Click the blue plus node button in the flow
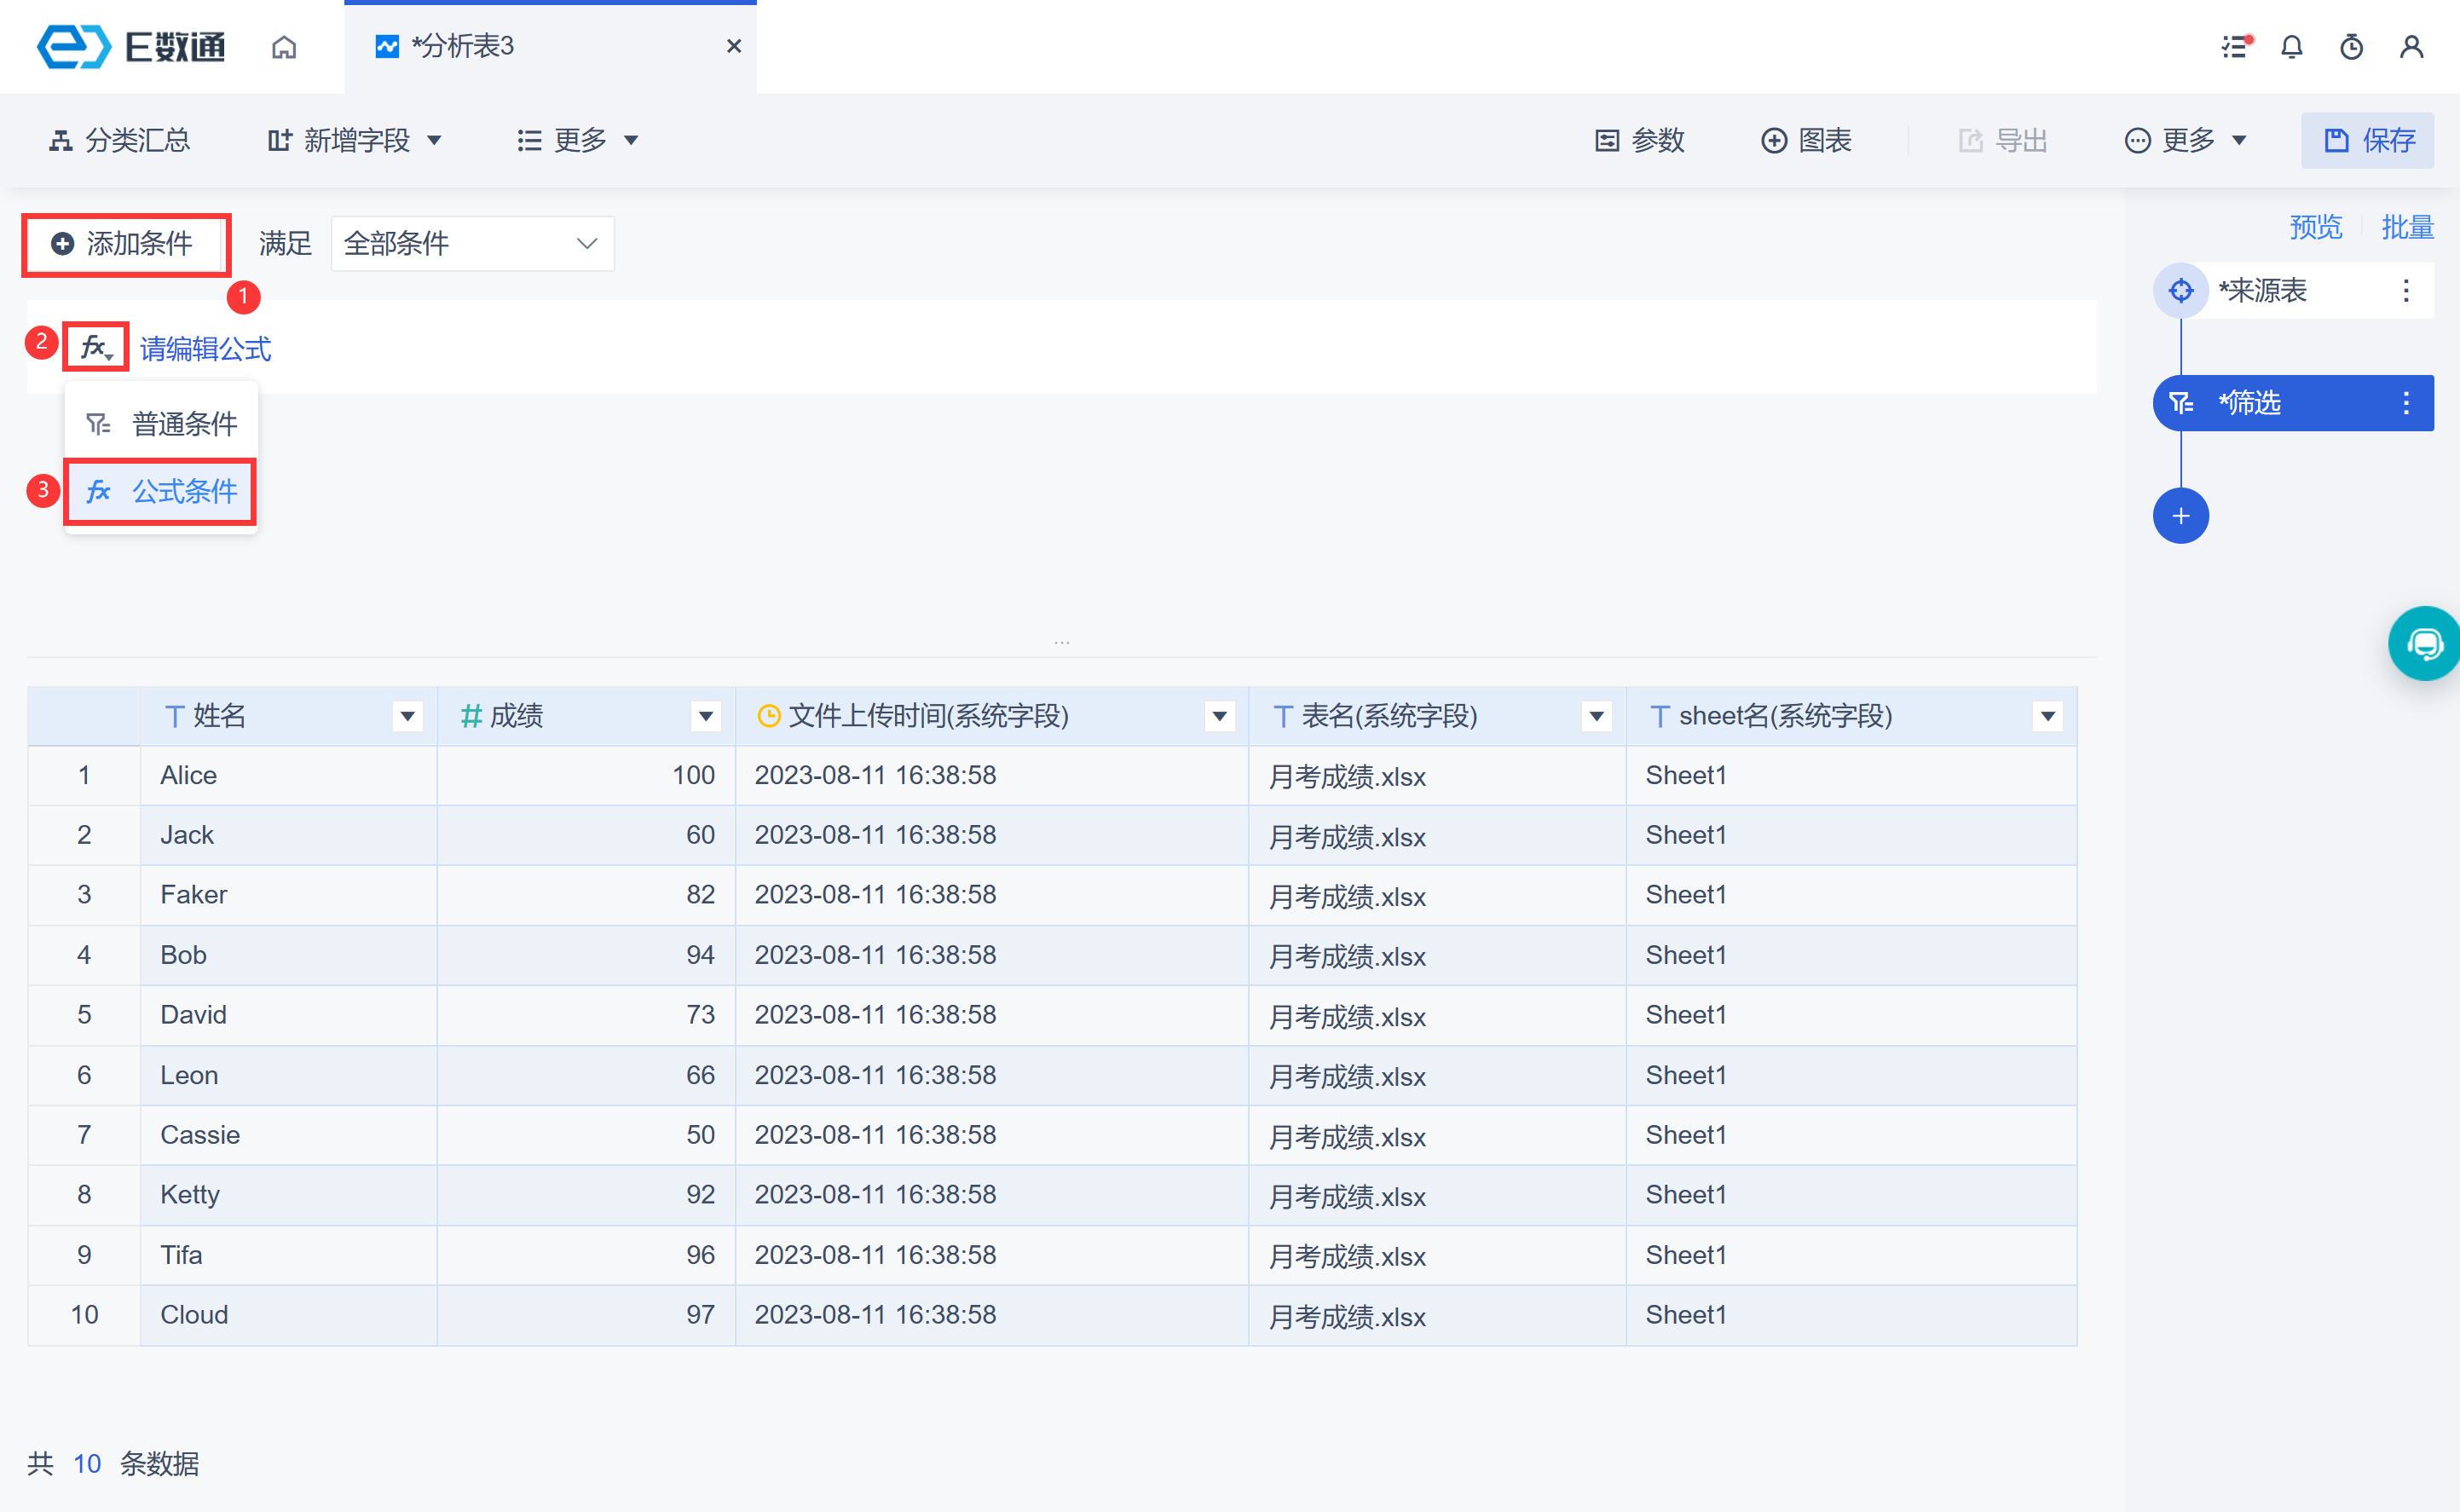 coord(2180,516)
